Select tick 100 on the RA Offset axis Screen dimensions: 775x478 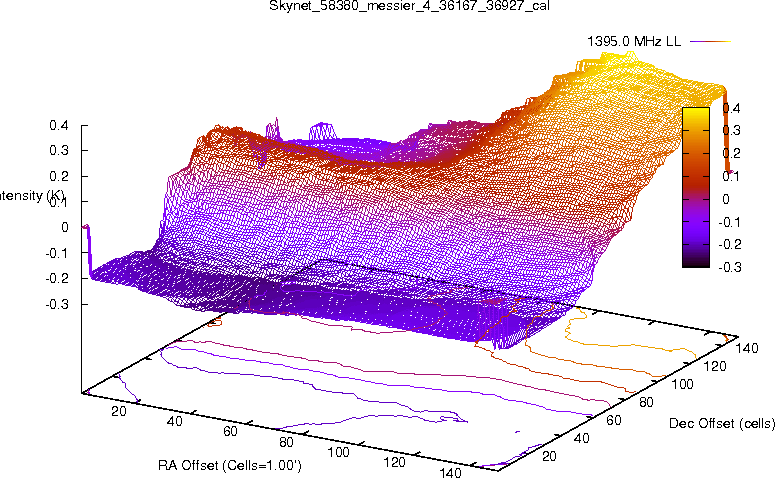click(339, 452)
